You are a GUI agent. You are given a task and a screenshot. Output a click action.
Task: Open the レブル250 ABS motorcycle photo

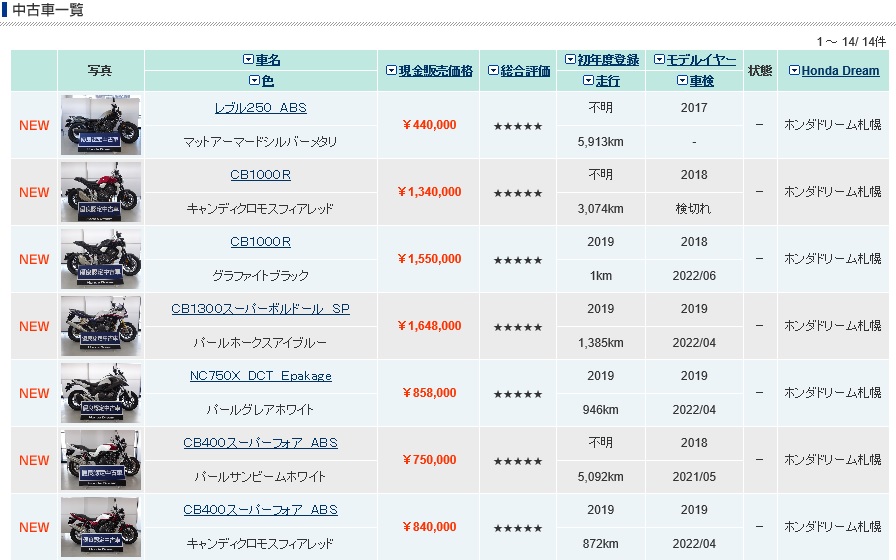coord(101,125)
